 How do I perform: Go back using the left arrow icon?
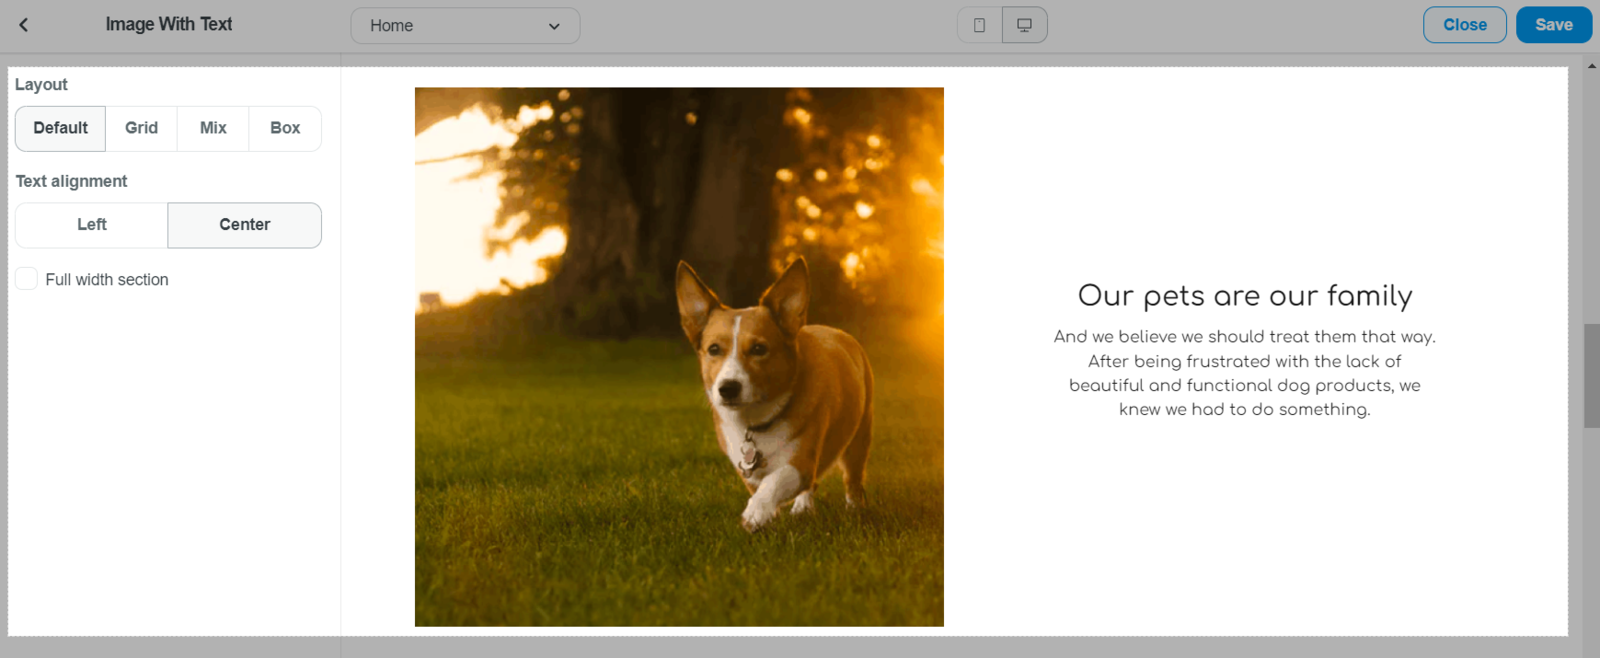[x=24, y=25]
